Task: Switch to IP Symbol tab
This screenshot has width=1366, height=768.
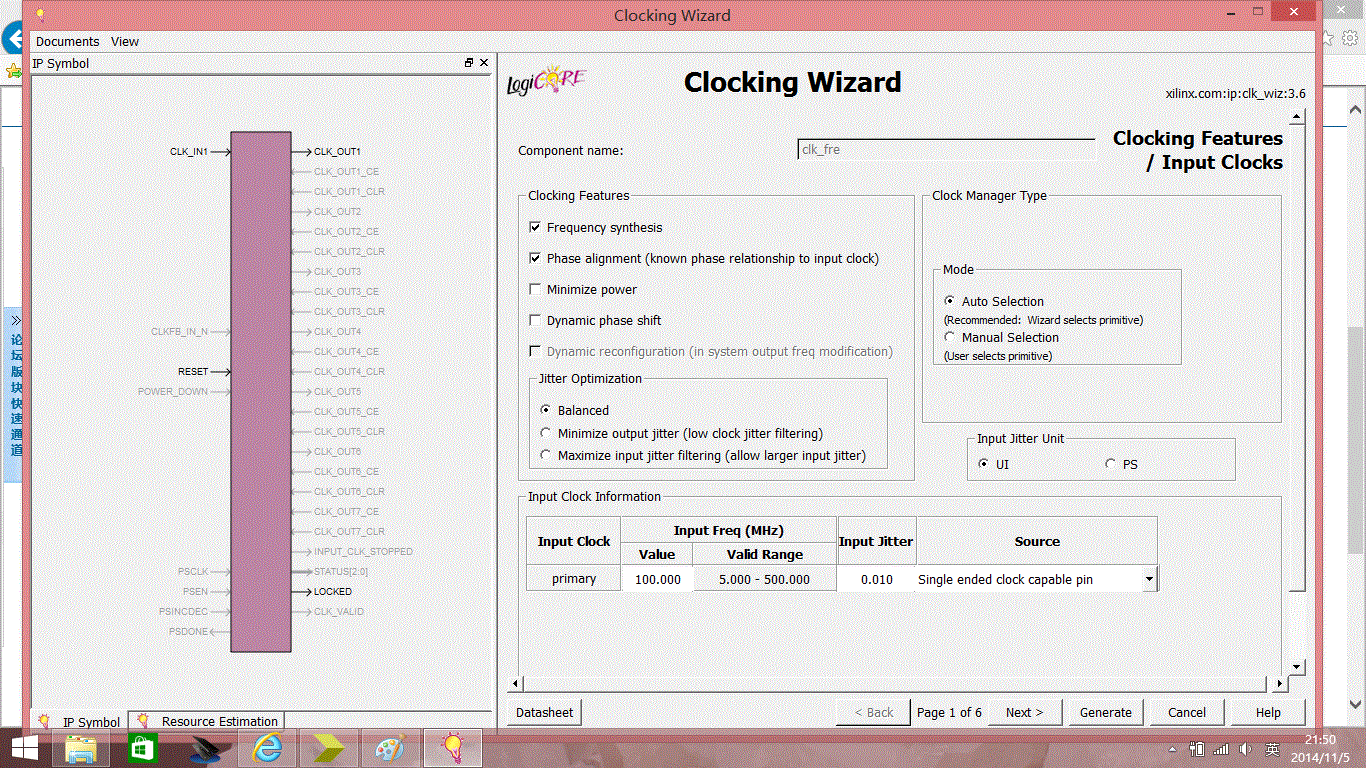Action: (x=79, y=721)
